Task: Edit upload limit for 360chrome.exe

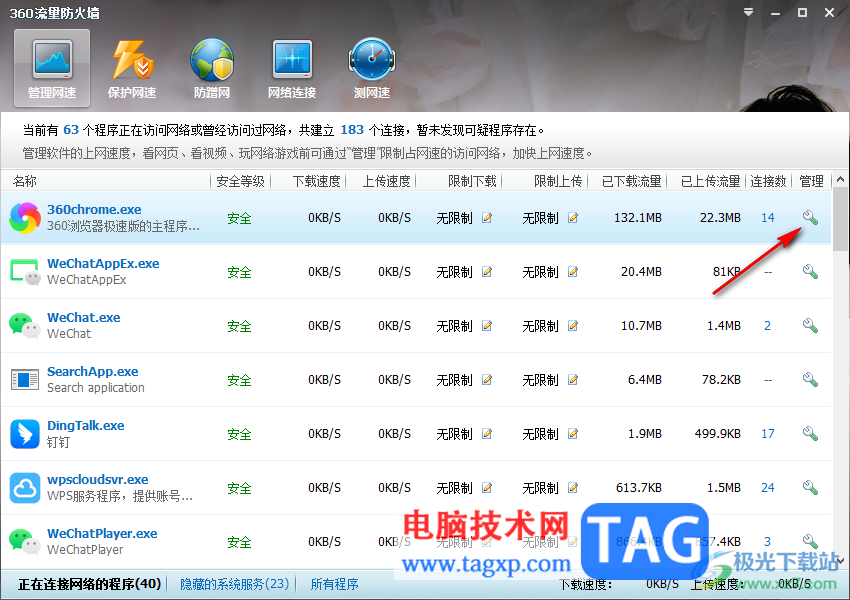Action: (x=572, y=218)
